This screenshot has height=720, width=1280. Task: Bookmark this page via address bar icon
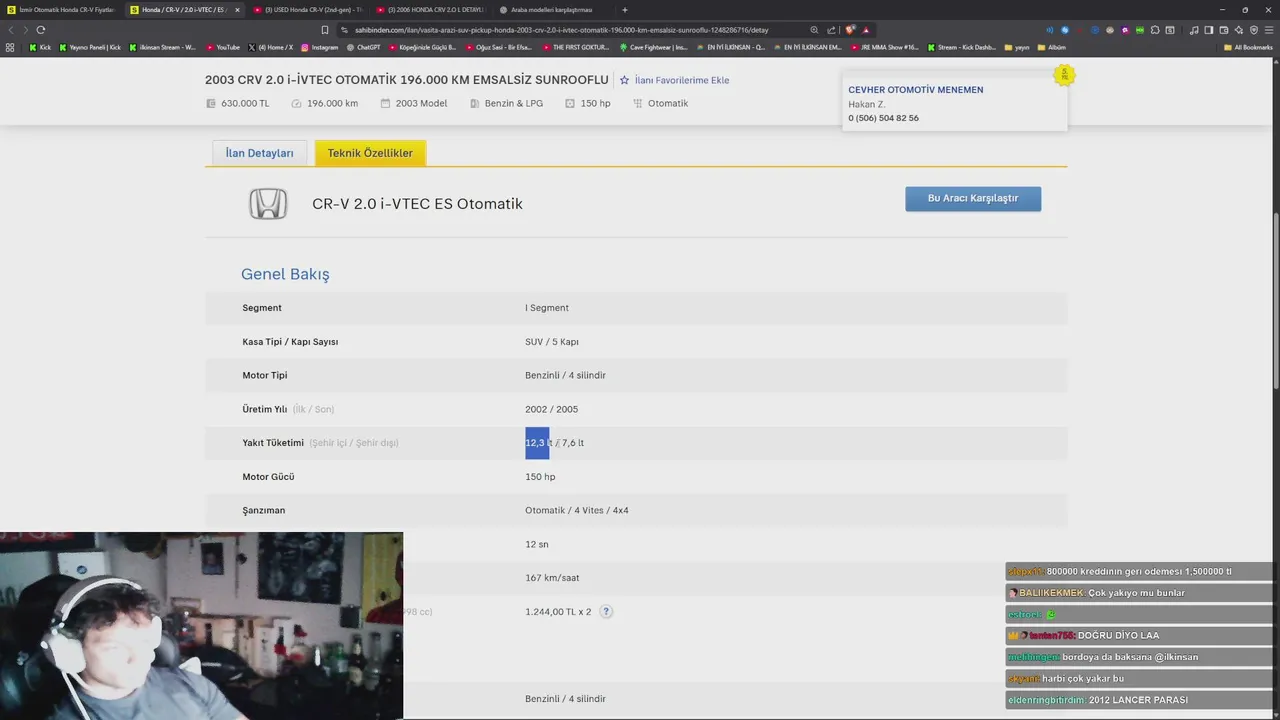[325, 30]
